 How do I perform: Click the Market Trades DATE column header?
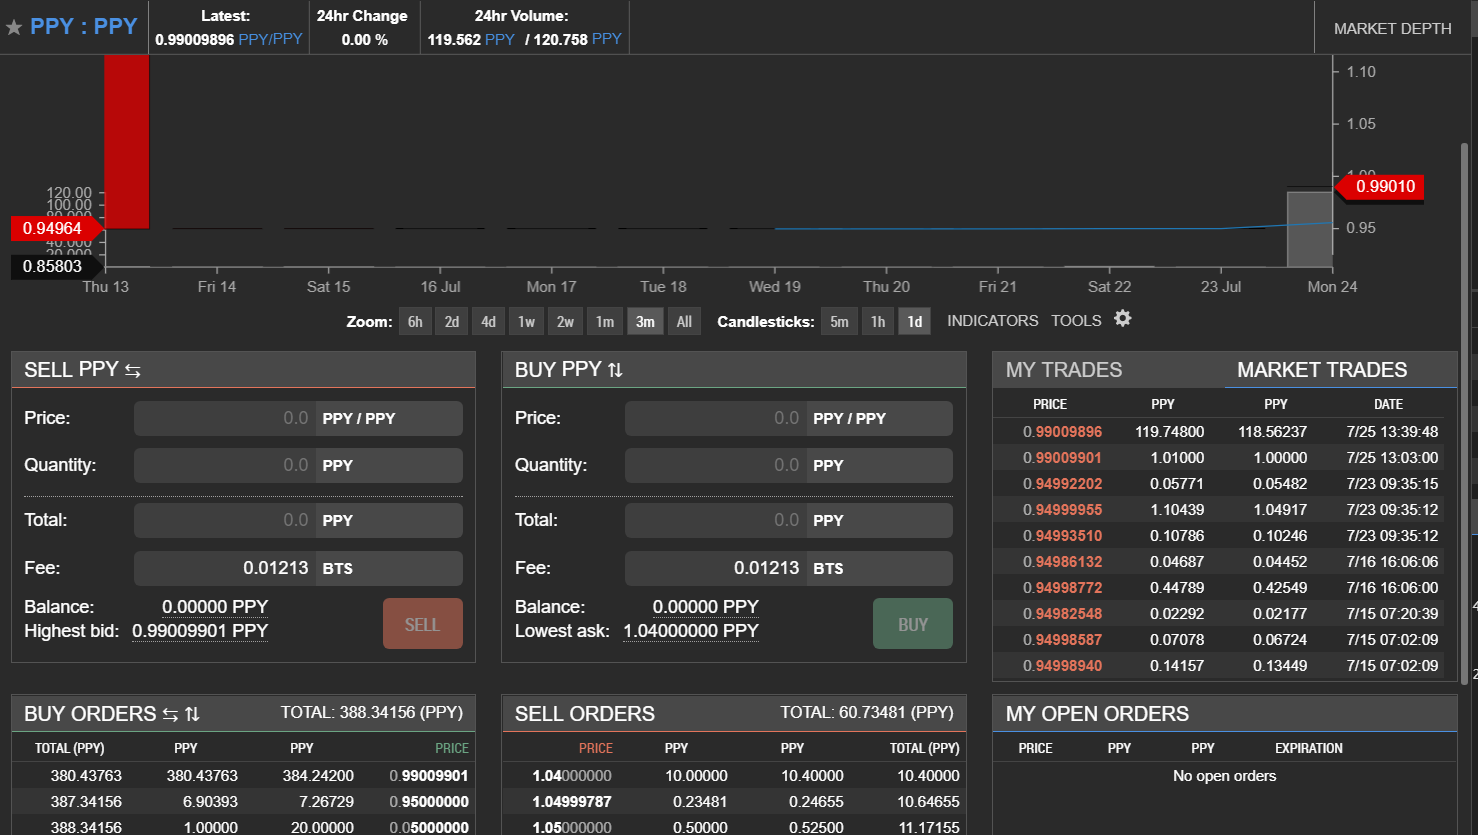coord(1388,404)
